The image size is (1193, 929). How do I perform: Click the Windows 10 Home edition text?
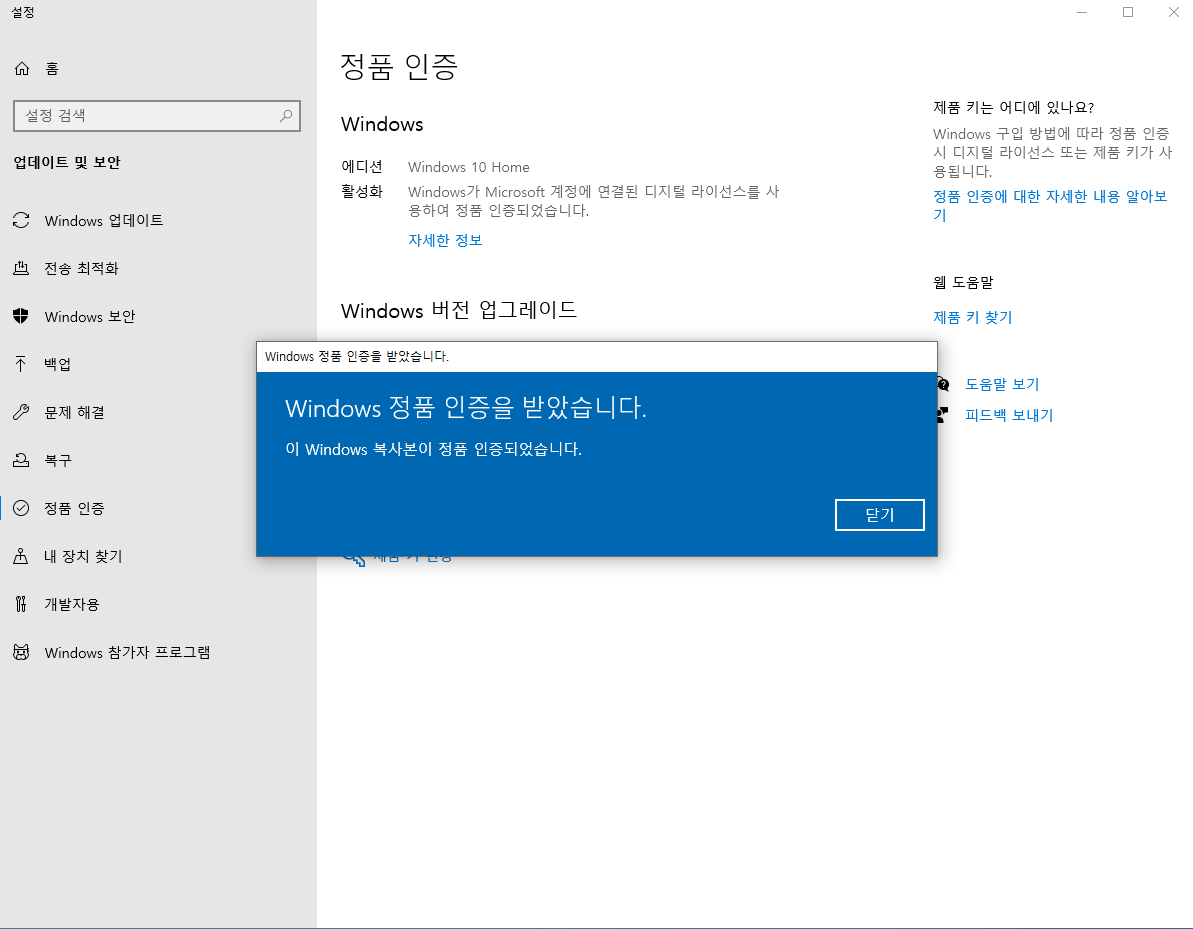click(x=469, y=167)
